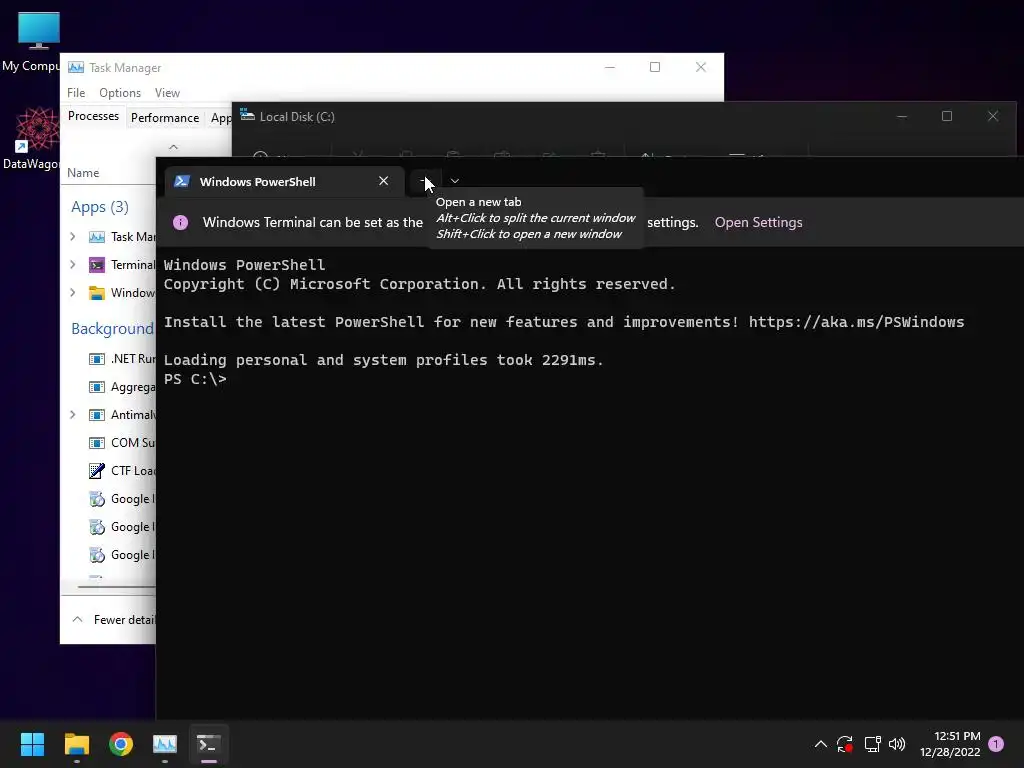Click the Antimalware process name
Viewport: 1024px width, 768px height.
pyautogui.click(x=133, y=415)
